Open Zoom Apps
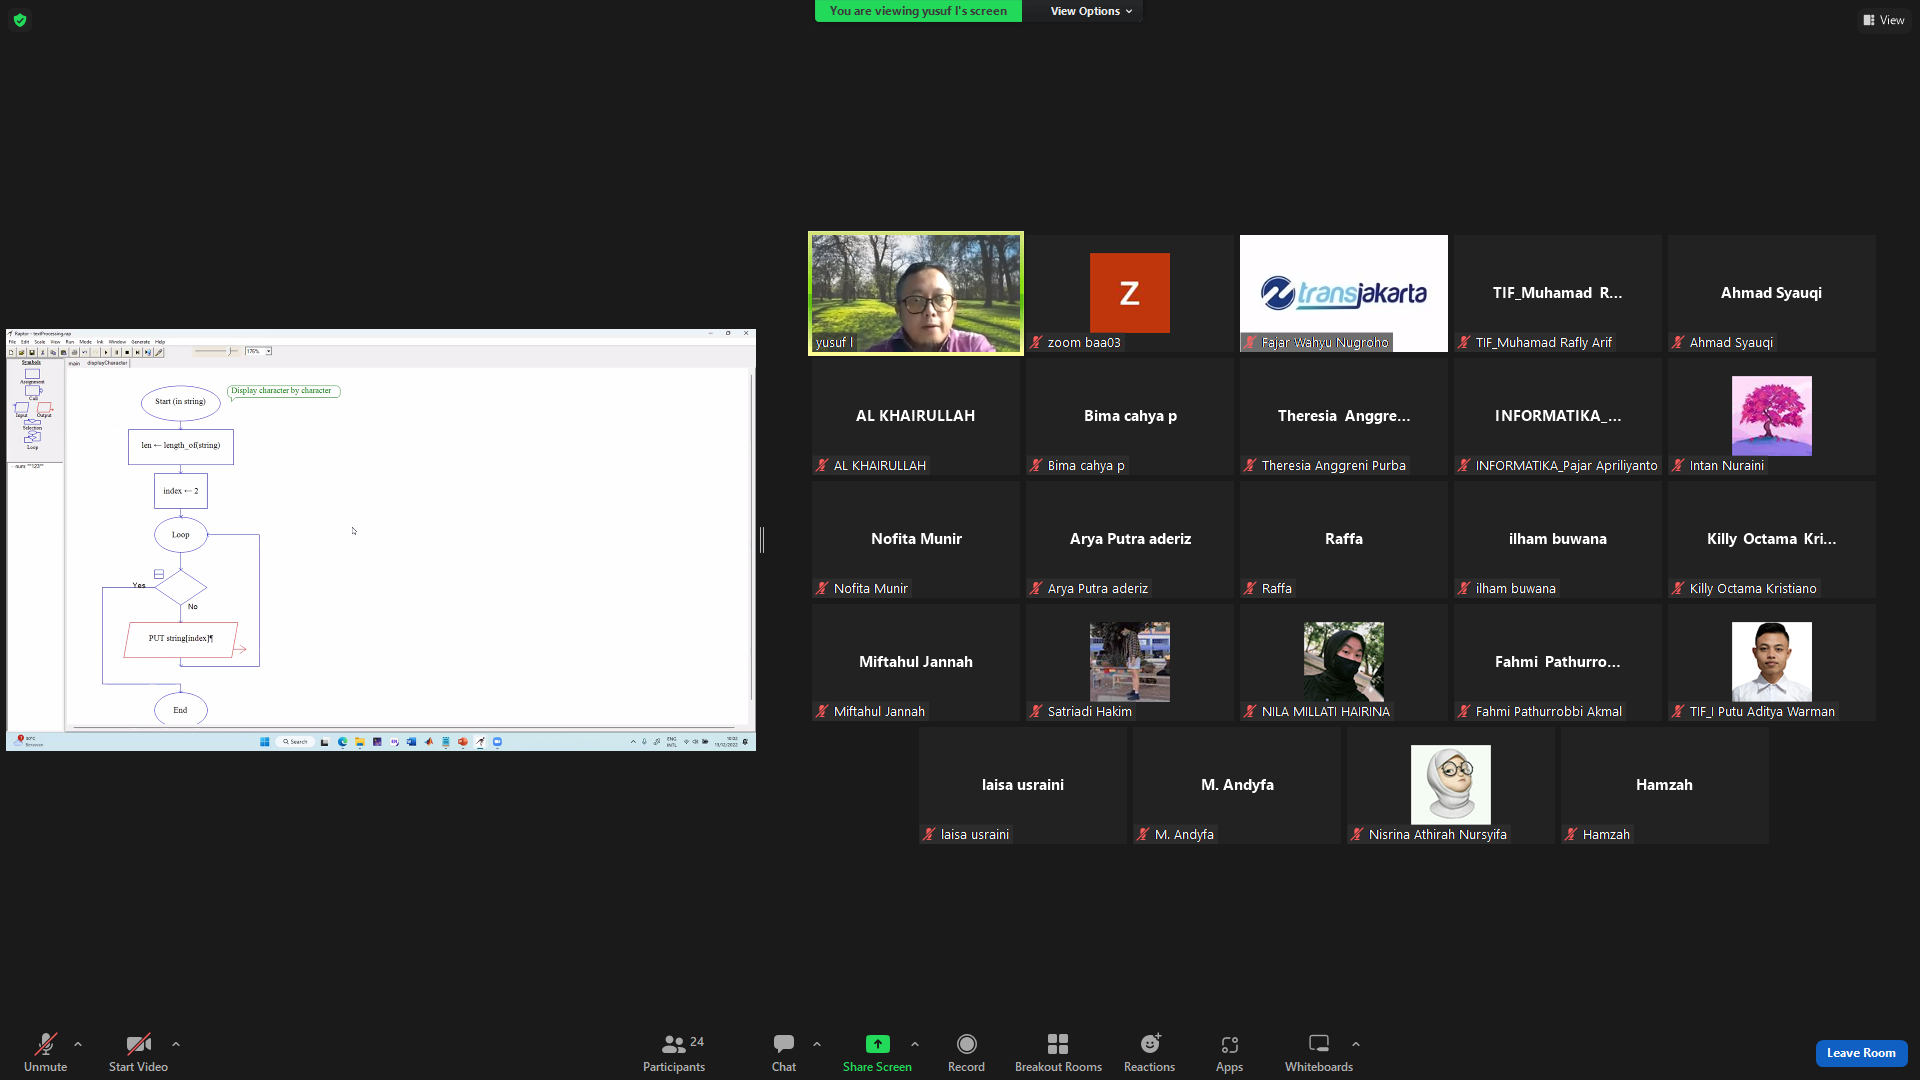The width and height of the screenshot is (1920, 1080). pos(1229,1052)
